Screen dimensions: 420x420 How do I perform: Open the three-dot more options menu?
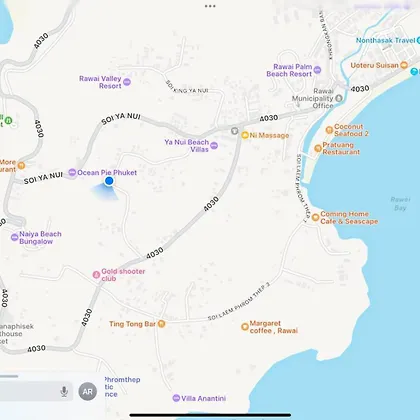[x=210, y=6]
